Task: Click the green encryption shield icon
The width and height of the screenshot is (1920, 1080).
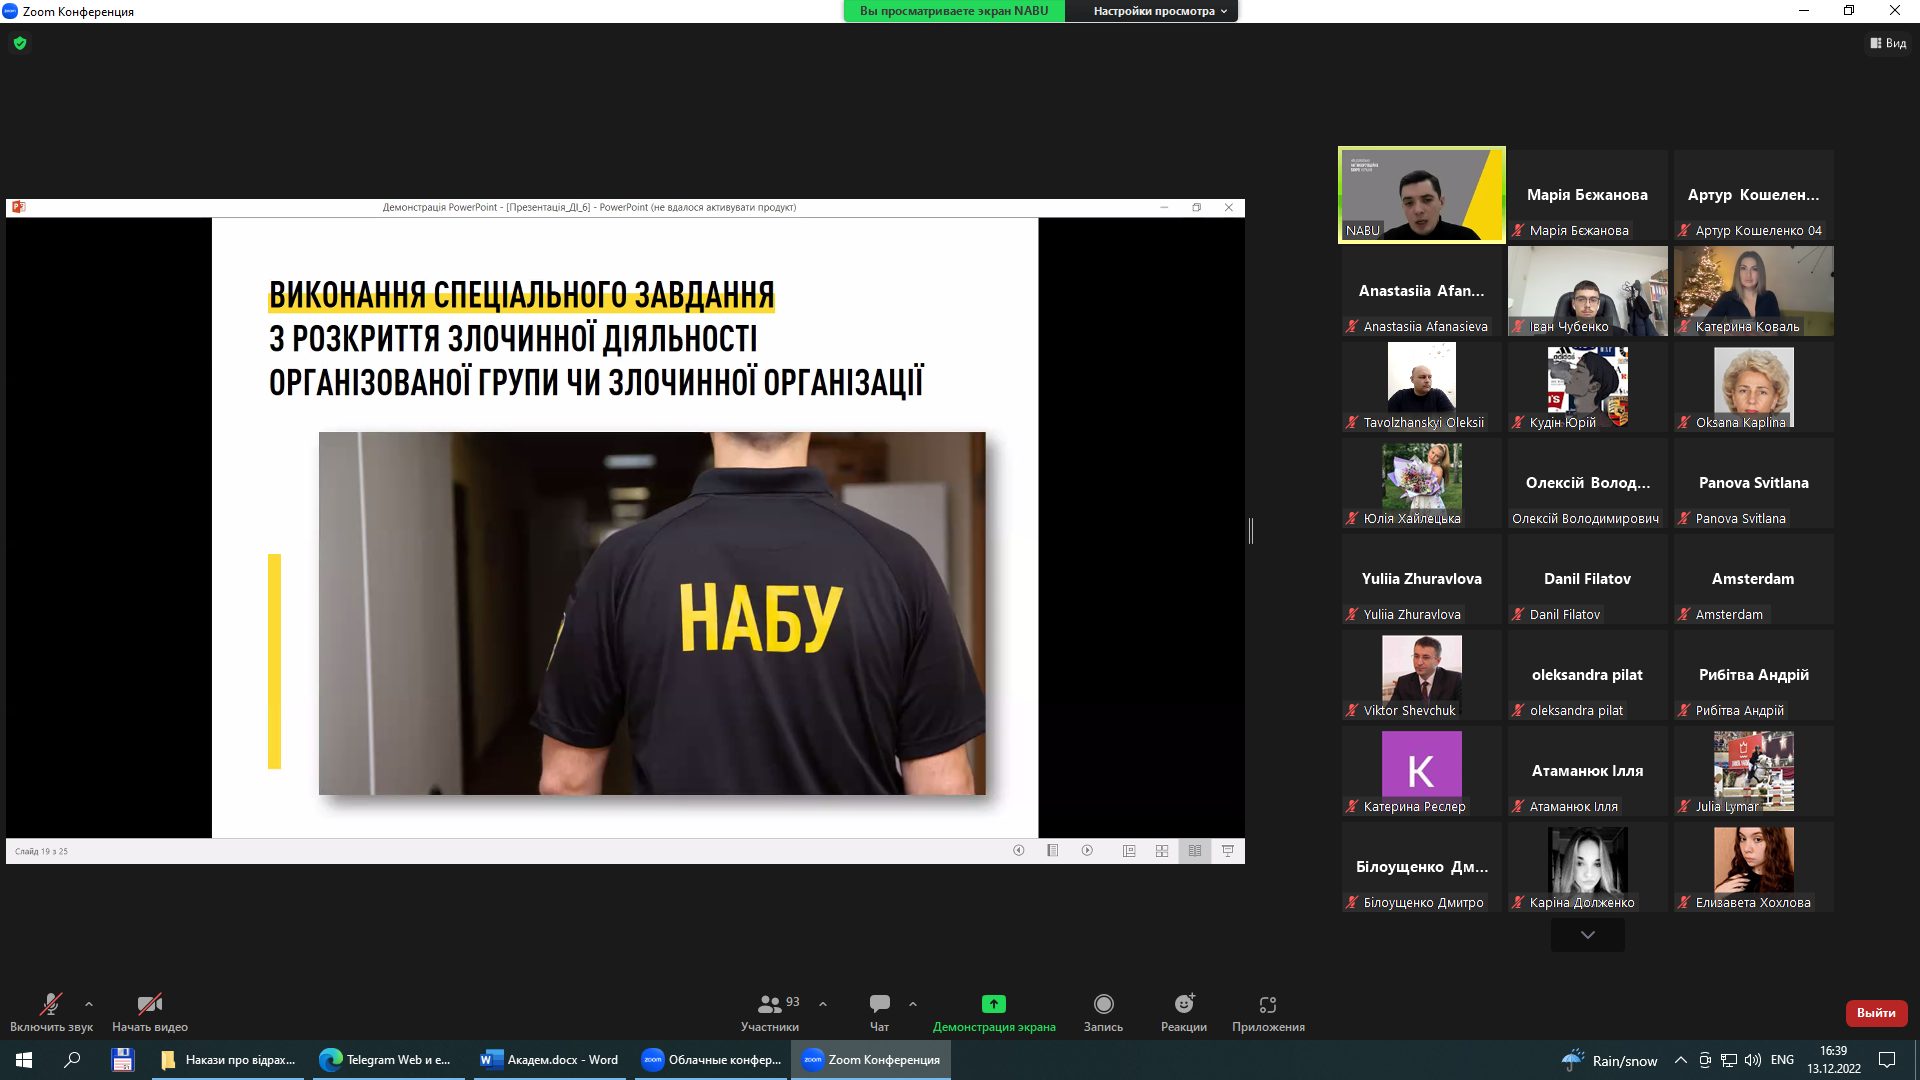Action: [x=20, y=43]
